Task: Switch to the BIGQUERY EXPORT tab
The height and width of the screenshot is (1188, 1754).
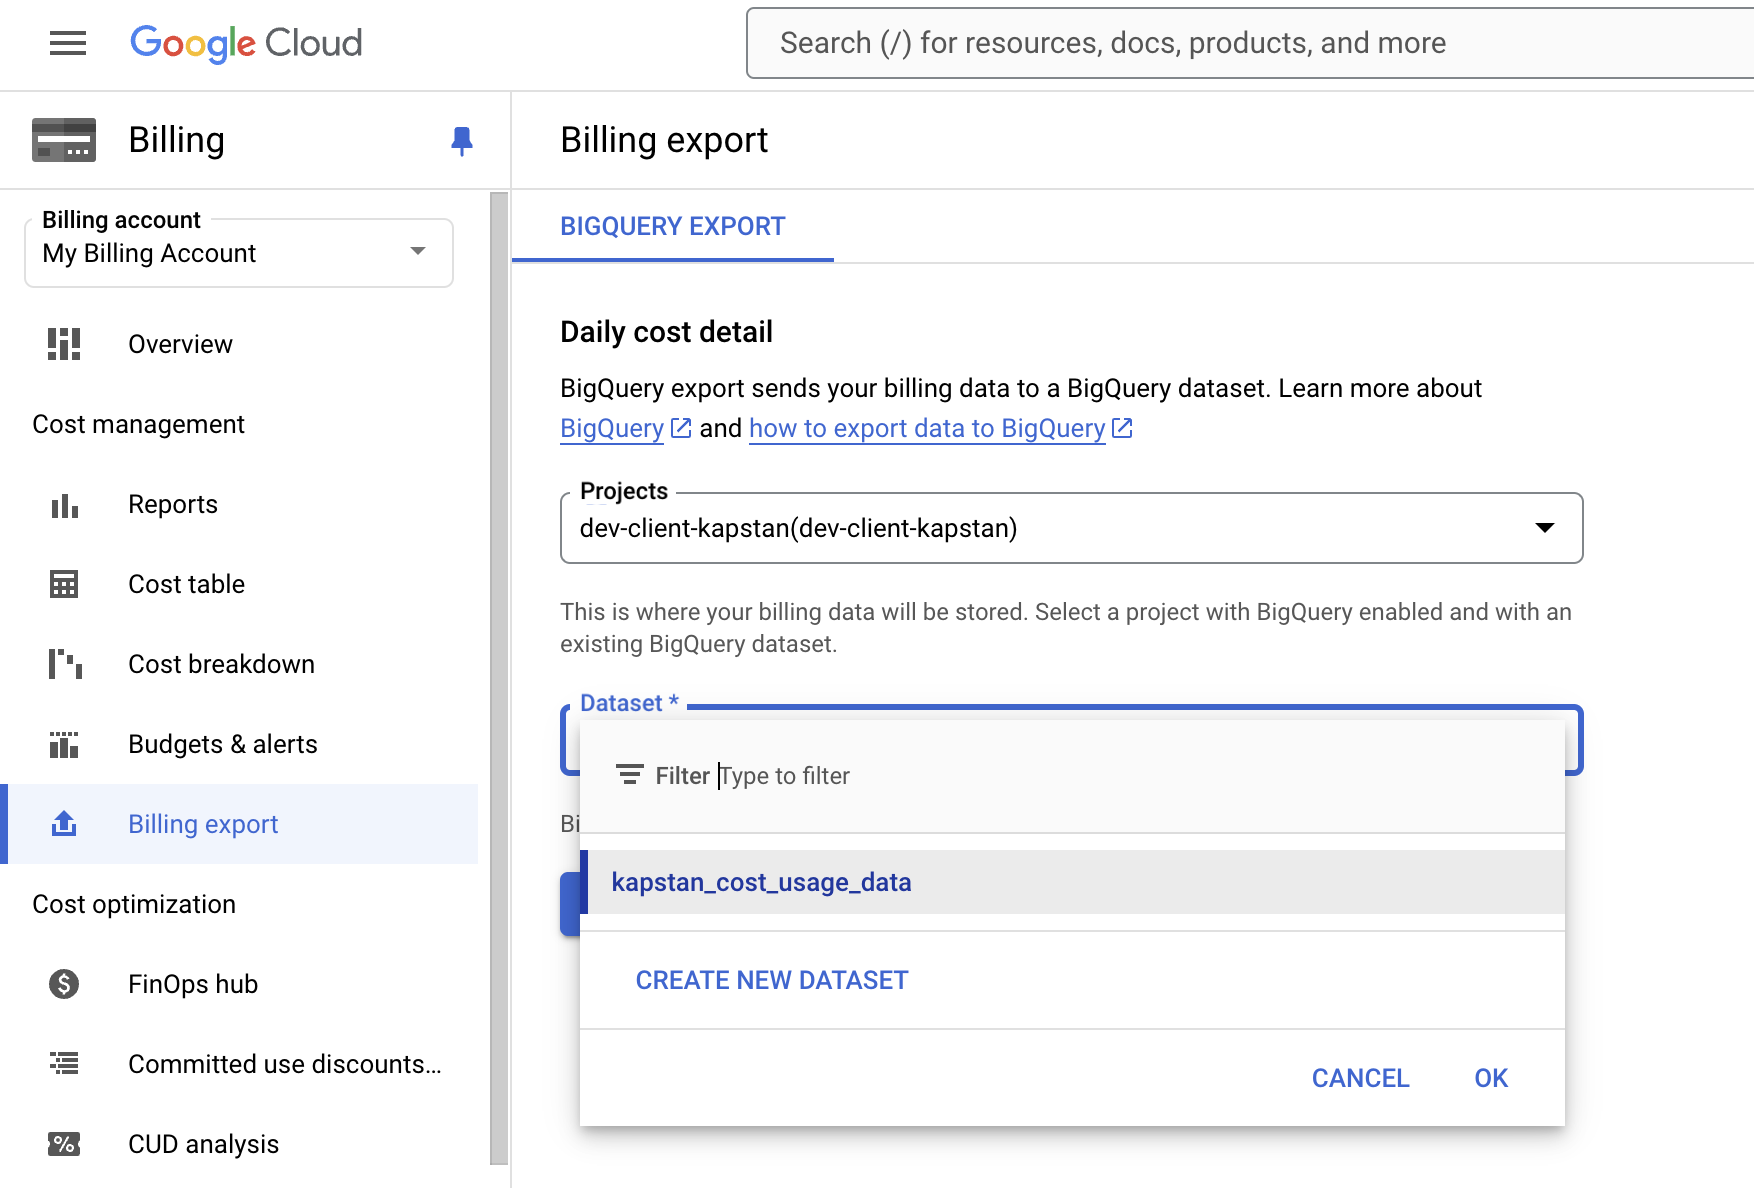Action: pyautogui.click(x=673, y=226)
